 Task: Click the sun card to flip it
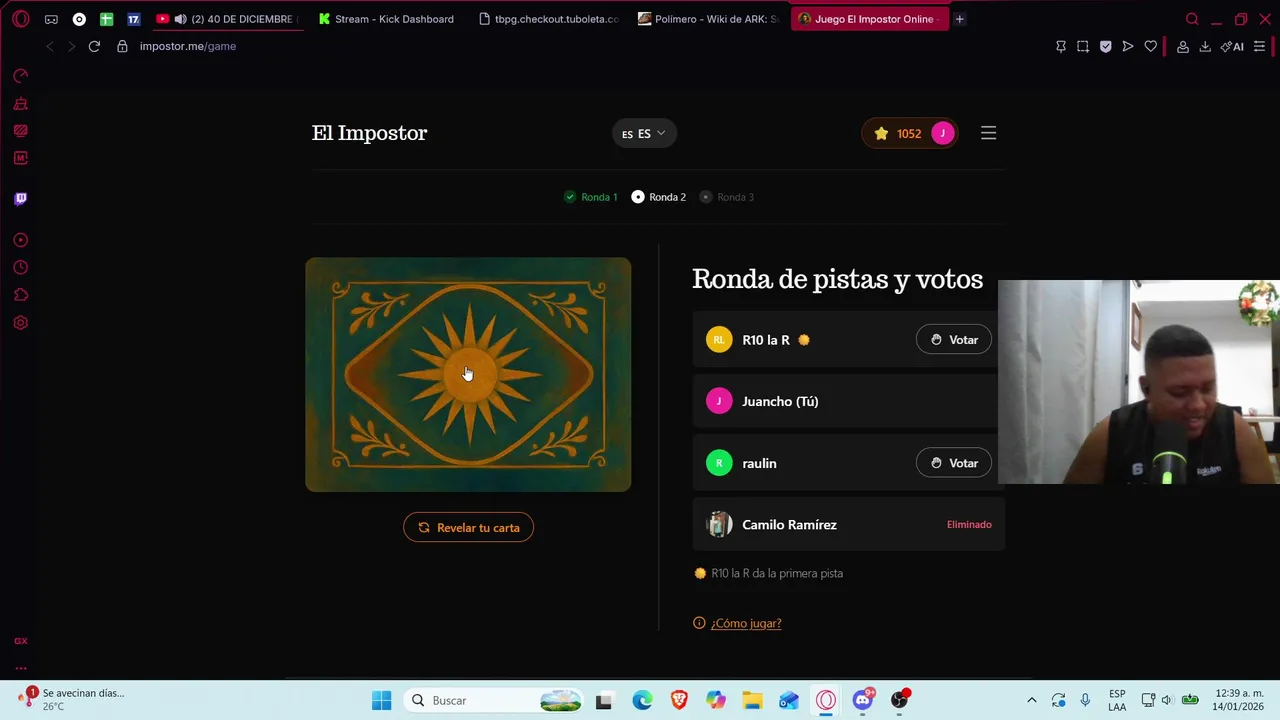click(468, 374)
